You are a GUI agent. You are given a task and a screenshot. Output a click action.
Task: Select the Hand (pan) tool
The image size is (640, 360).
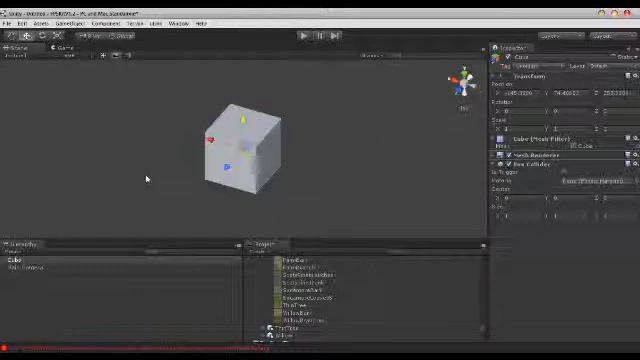click(11, 36)
